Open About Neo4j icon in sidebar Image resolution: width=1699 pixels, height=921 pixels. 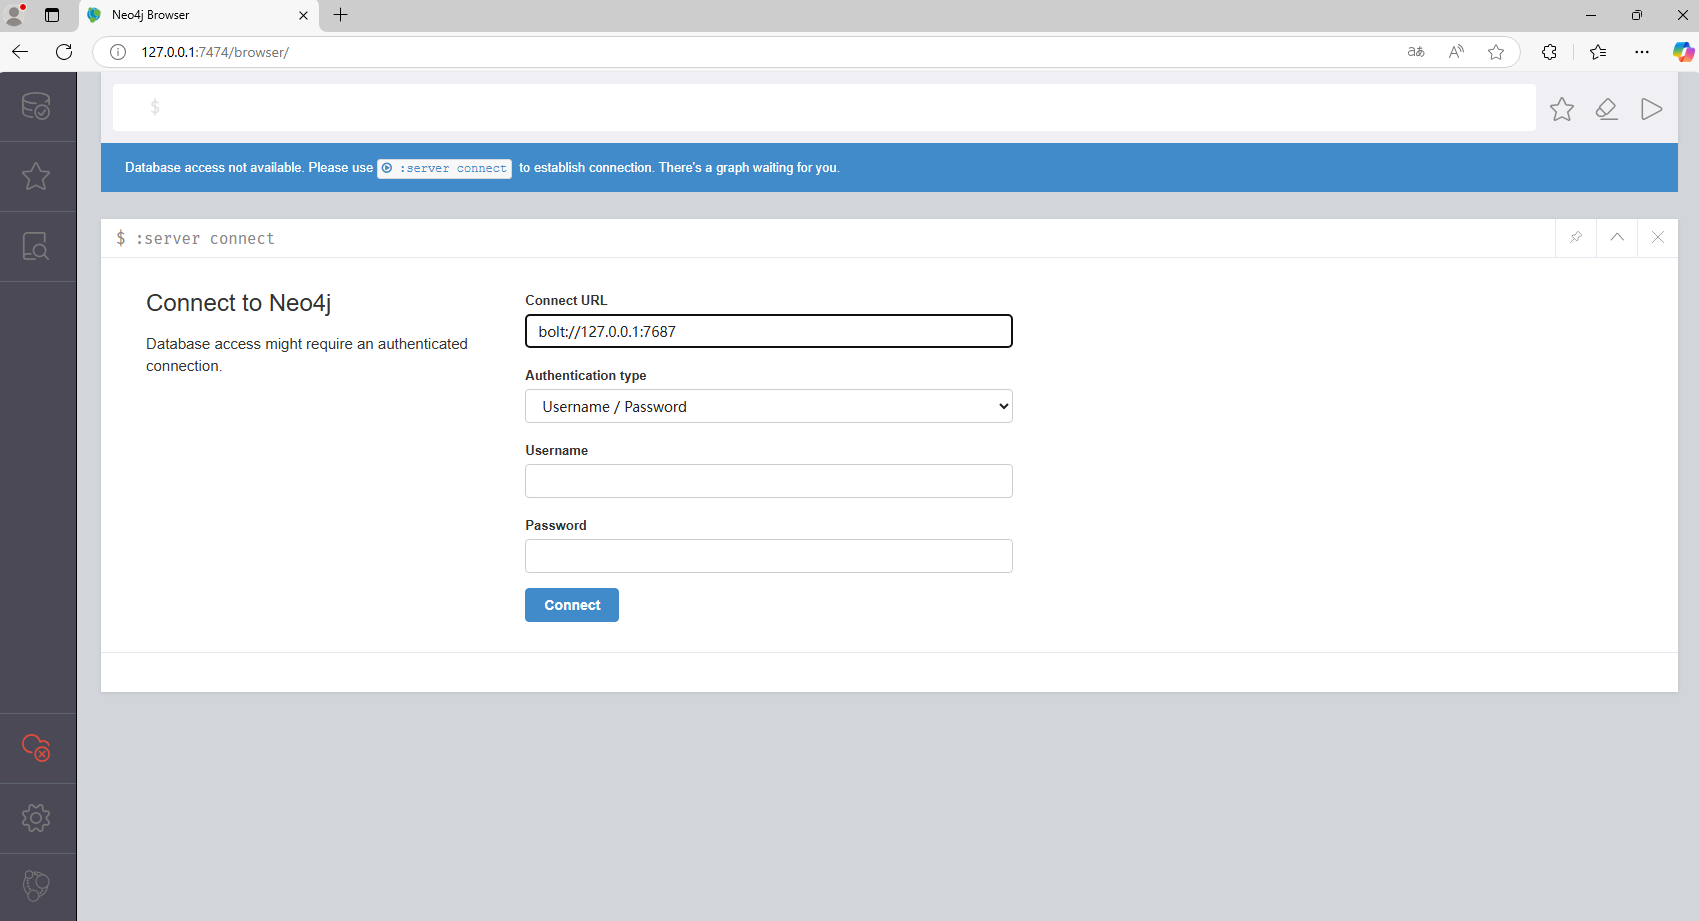pos(36,886)
